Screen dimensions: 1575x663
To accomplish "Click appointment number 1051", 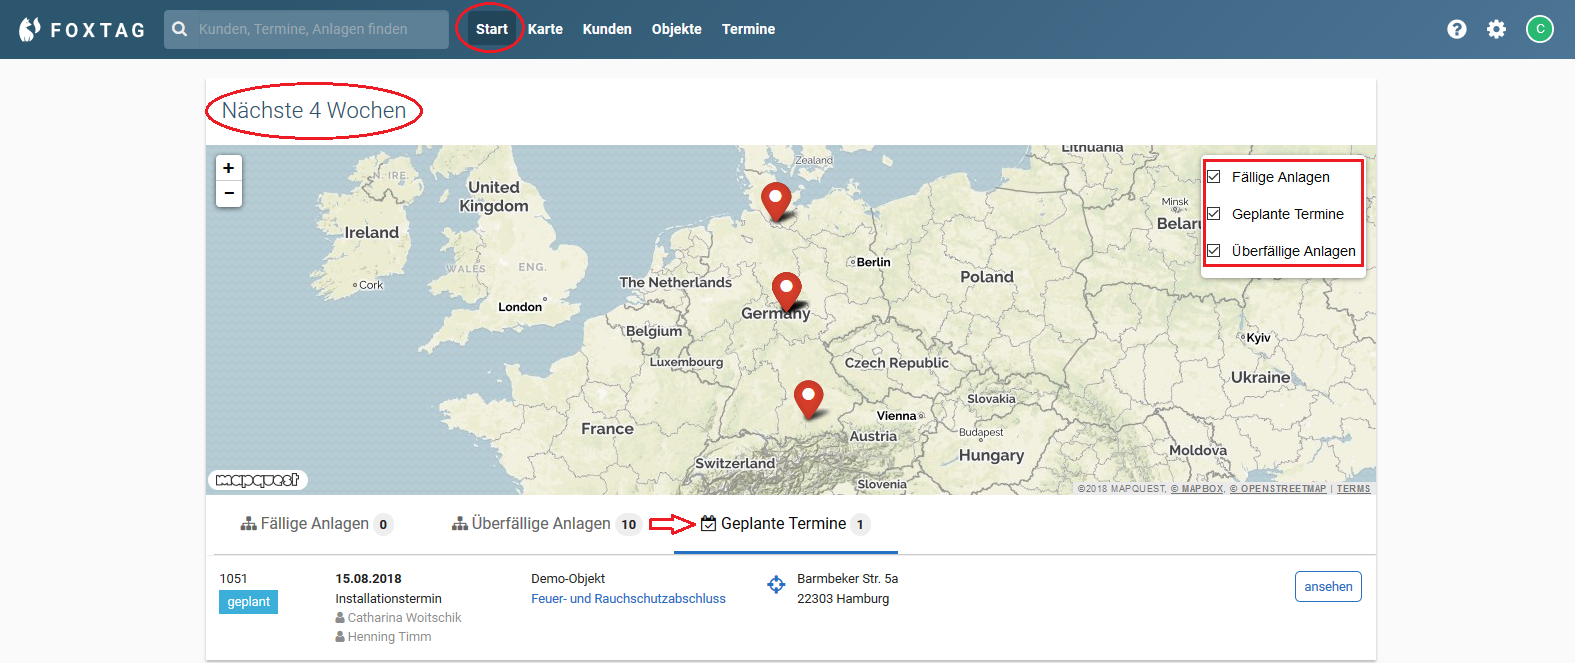I will [x=234, y=579].
